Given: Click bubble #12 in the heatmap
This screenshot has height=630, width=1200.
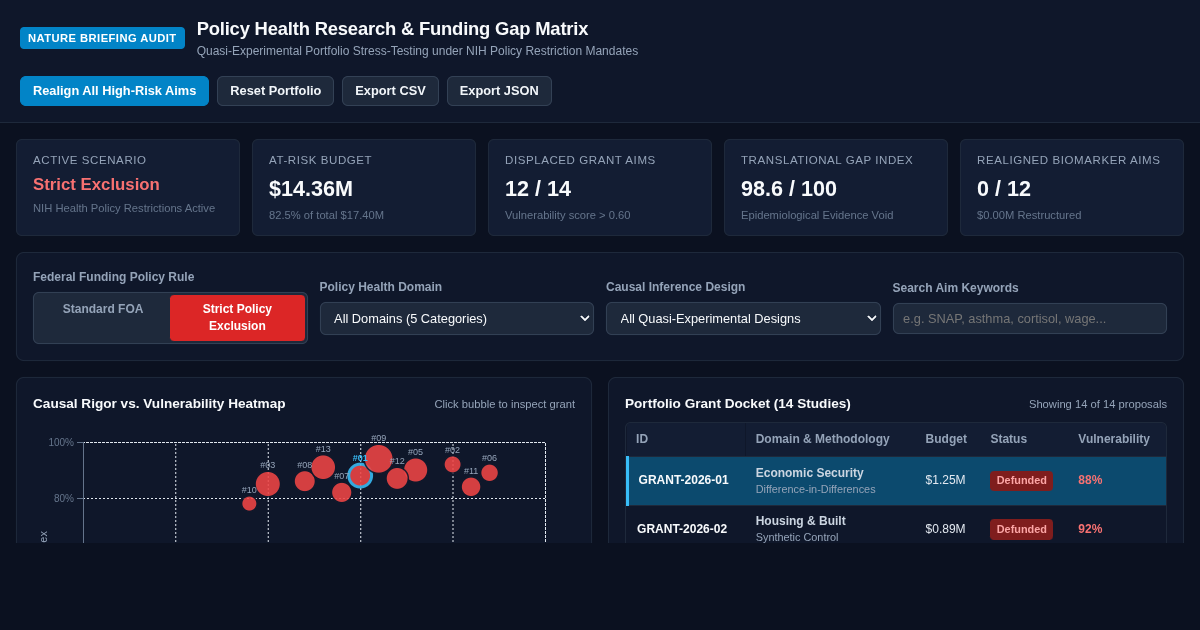Looking at the screenshot, I should (x=397, y=478).
